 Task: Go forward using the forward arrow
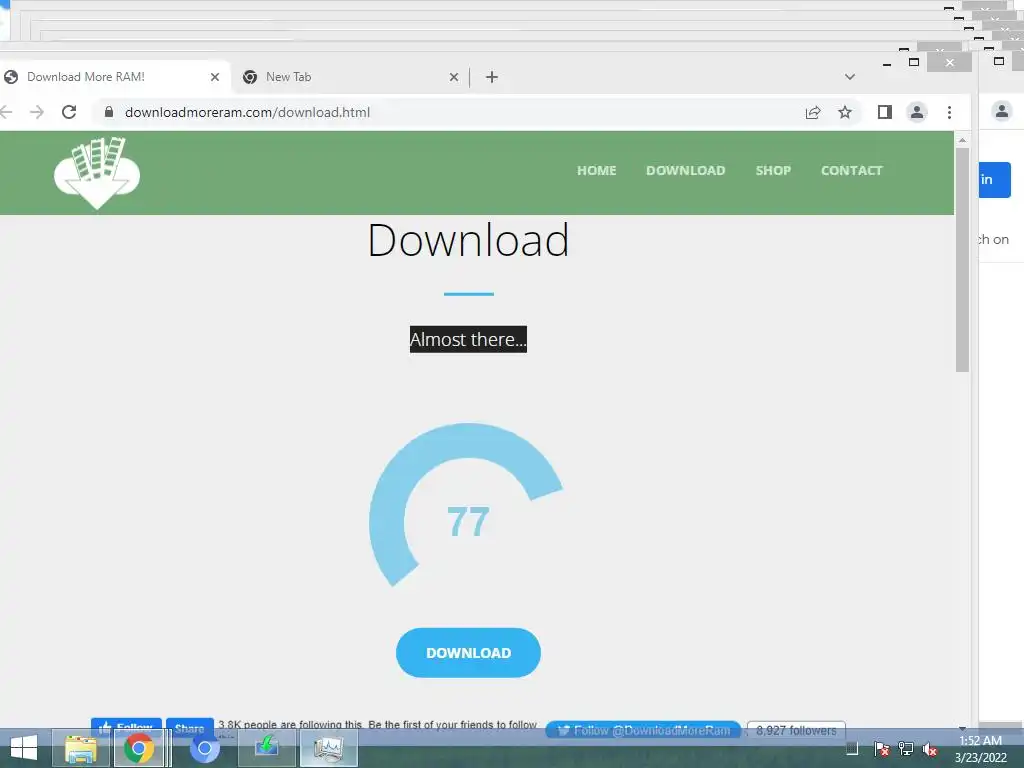point(37,112)
